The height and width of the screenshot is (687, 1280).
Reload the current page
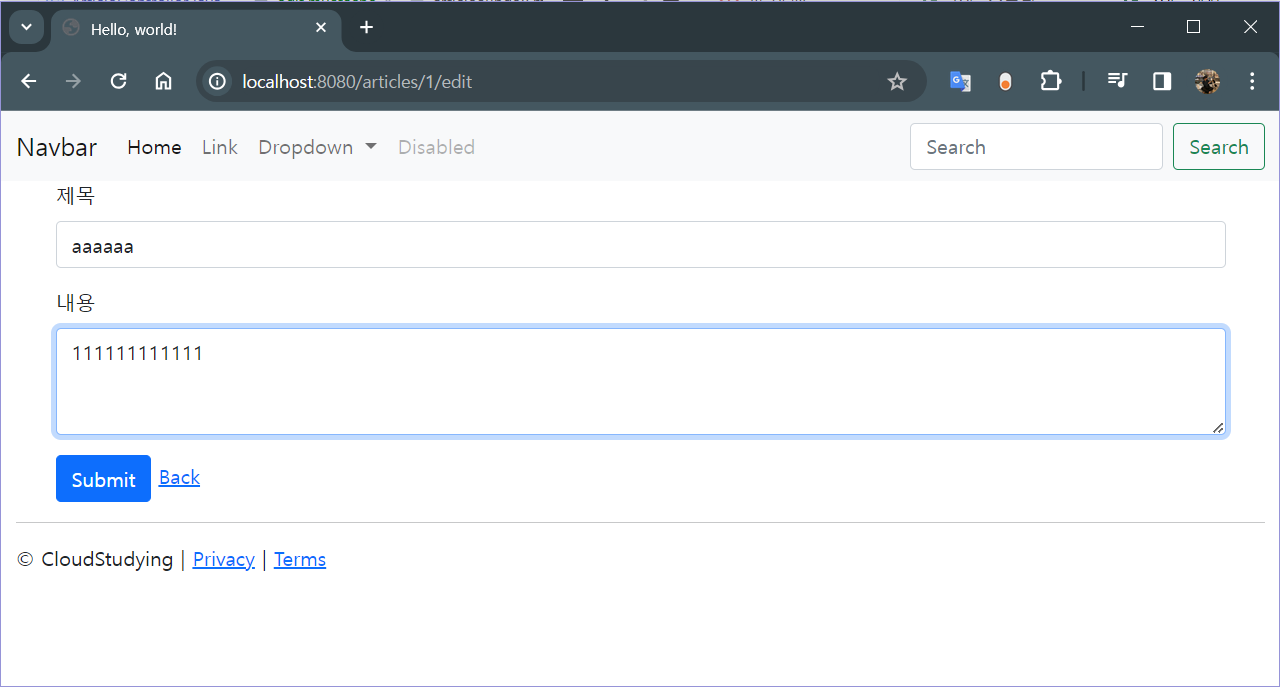pyautogui.click(x=118, y=81)
